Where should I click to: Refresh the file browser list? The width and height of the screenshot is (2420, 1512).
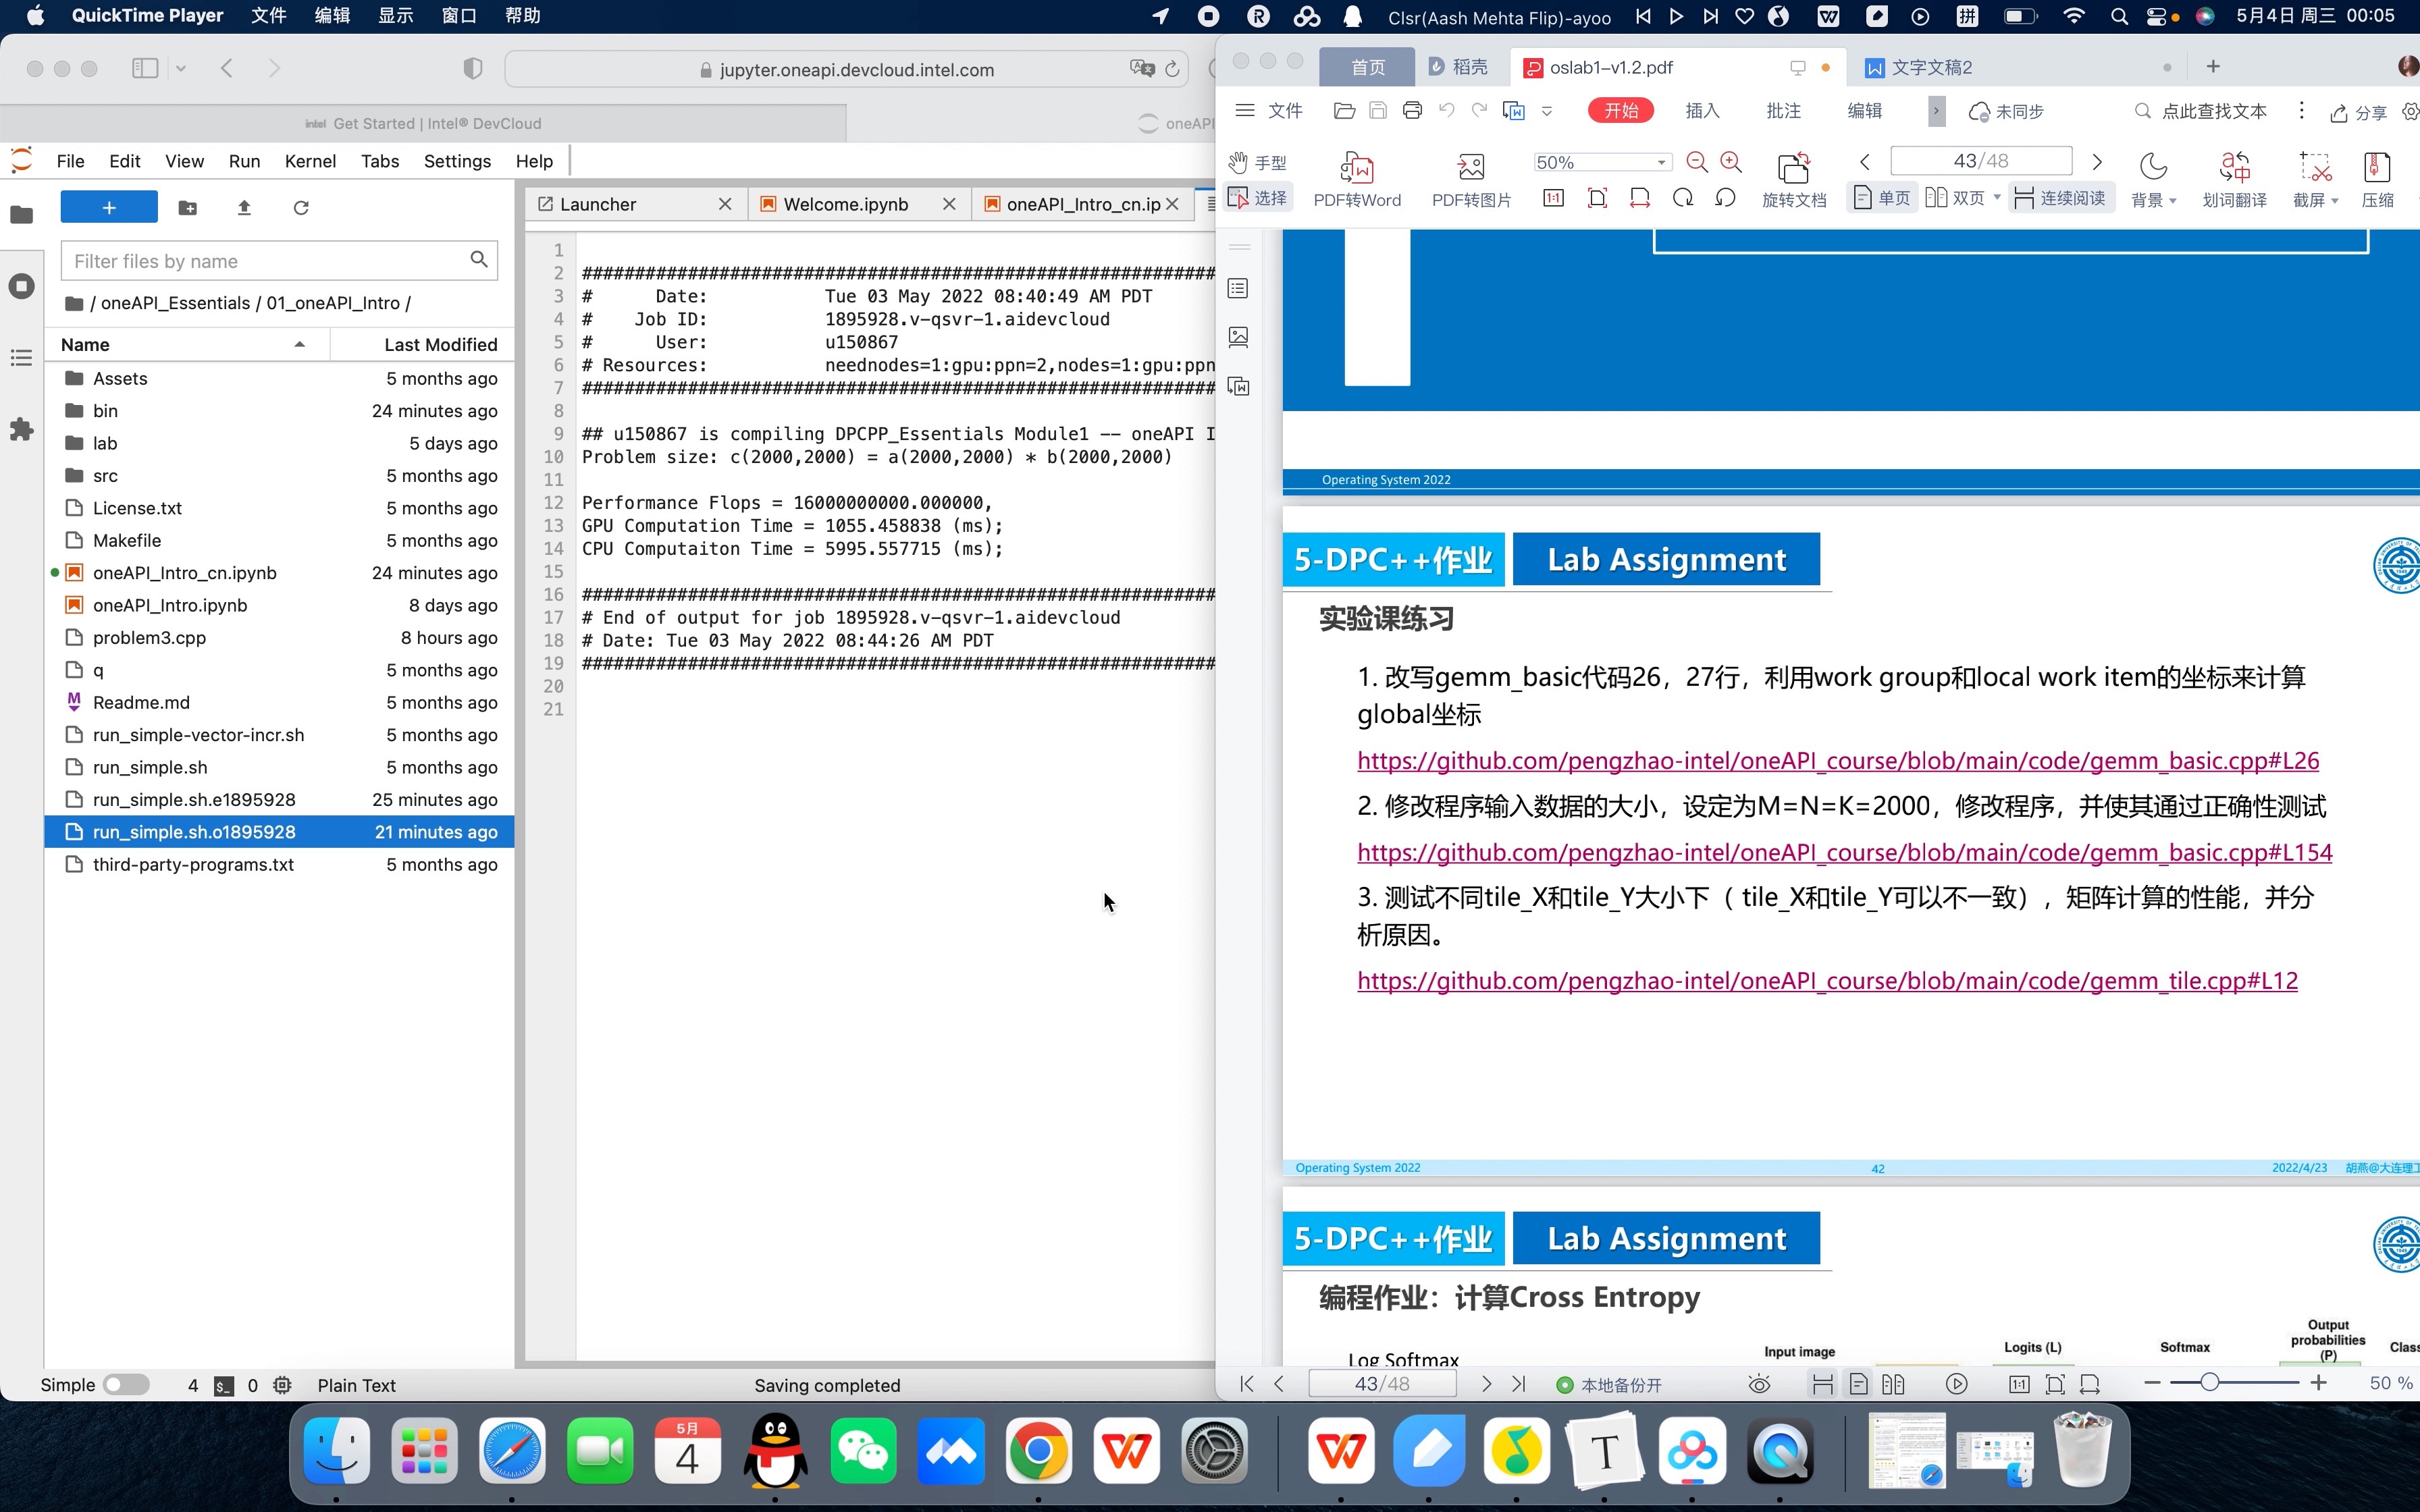301,207
